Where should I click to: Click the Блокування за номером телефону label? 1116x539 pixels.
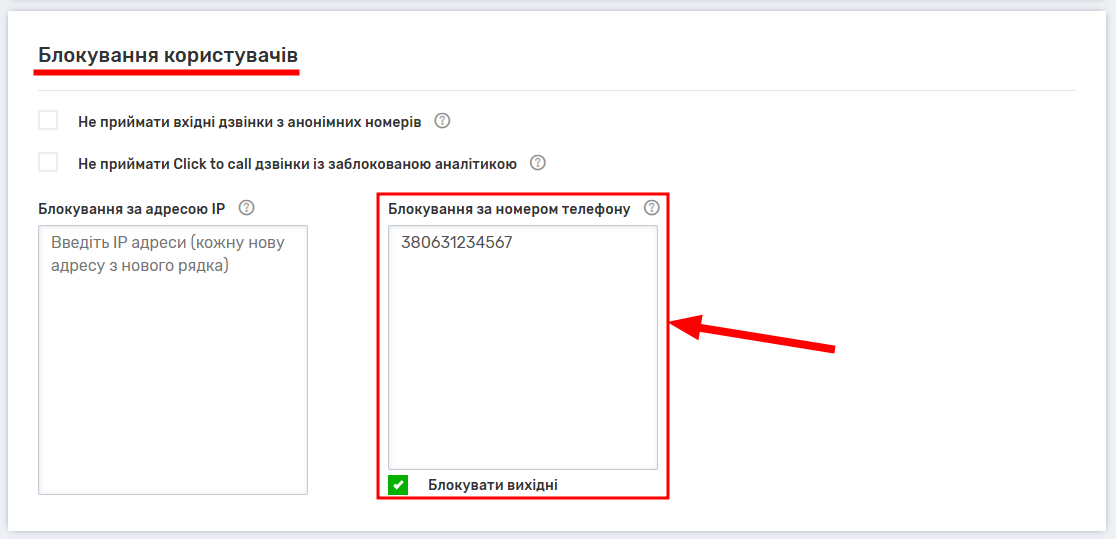(509, 209)
